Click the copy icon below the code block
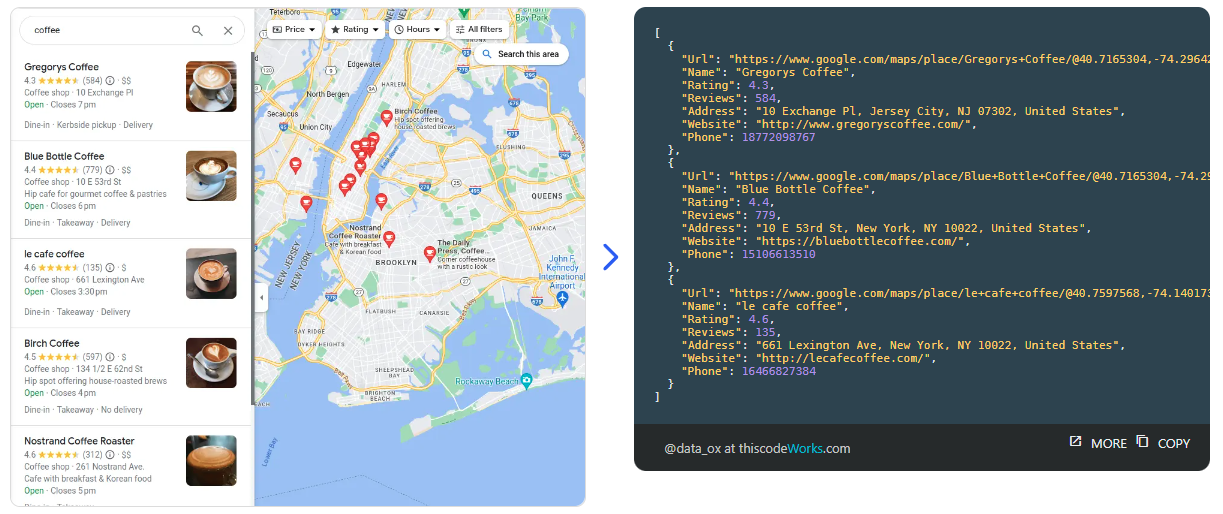This screenshot has height=514, width=1223. pyautogui.click(x=1142, y=442)
